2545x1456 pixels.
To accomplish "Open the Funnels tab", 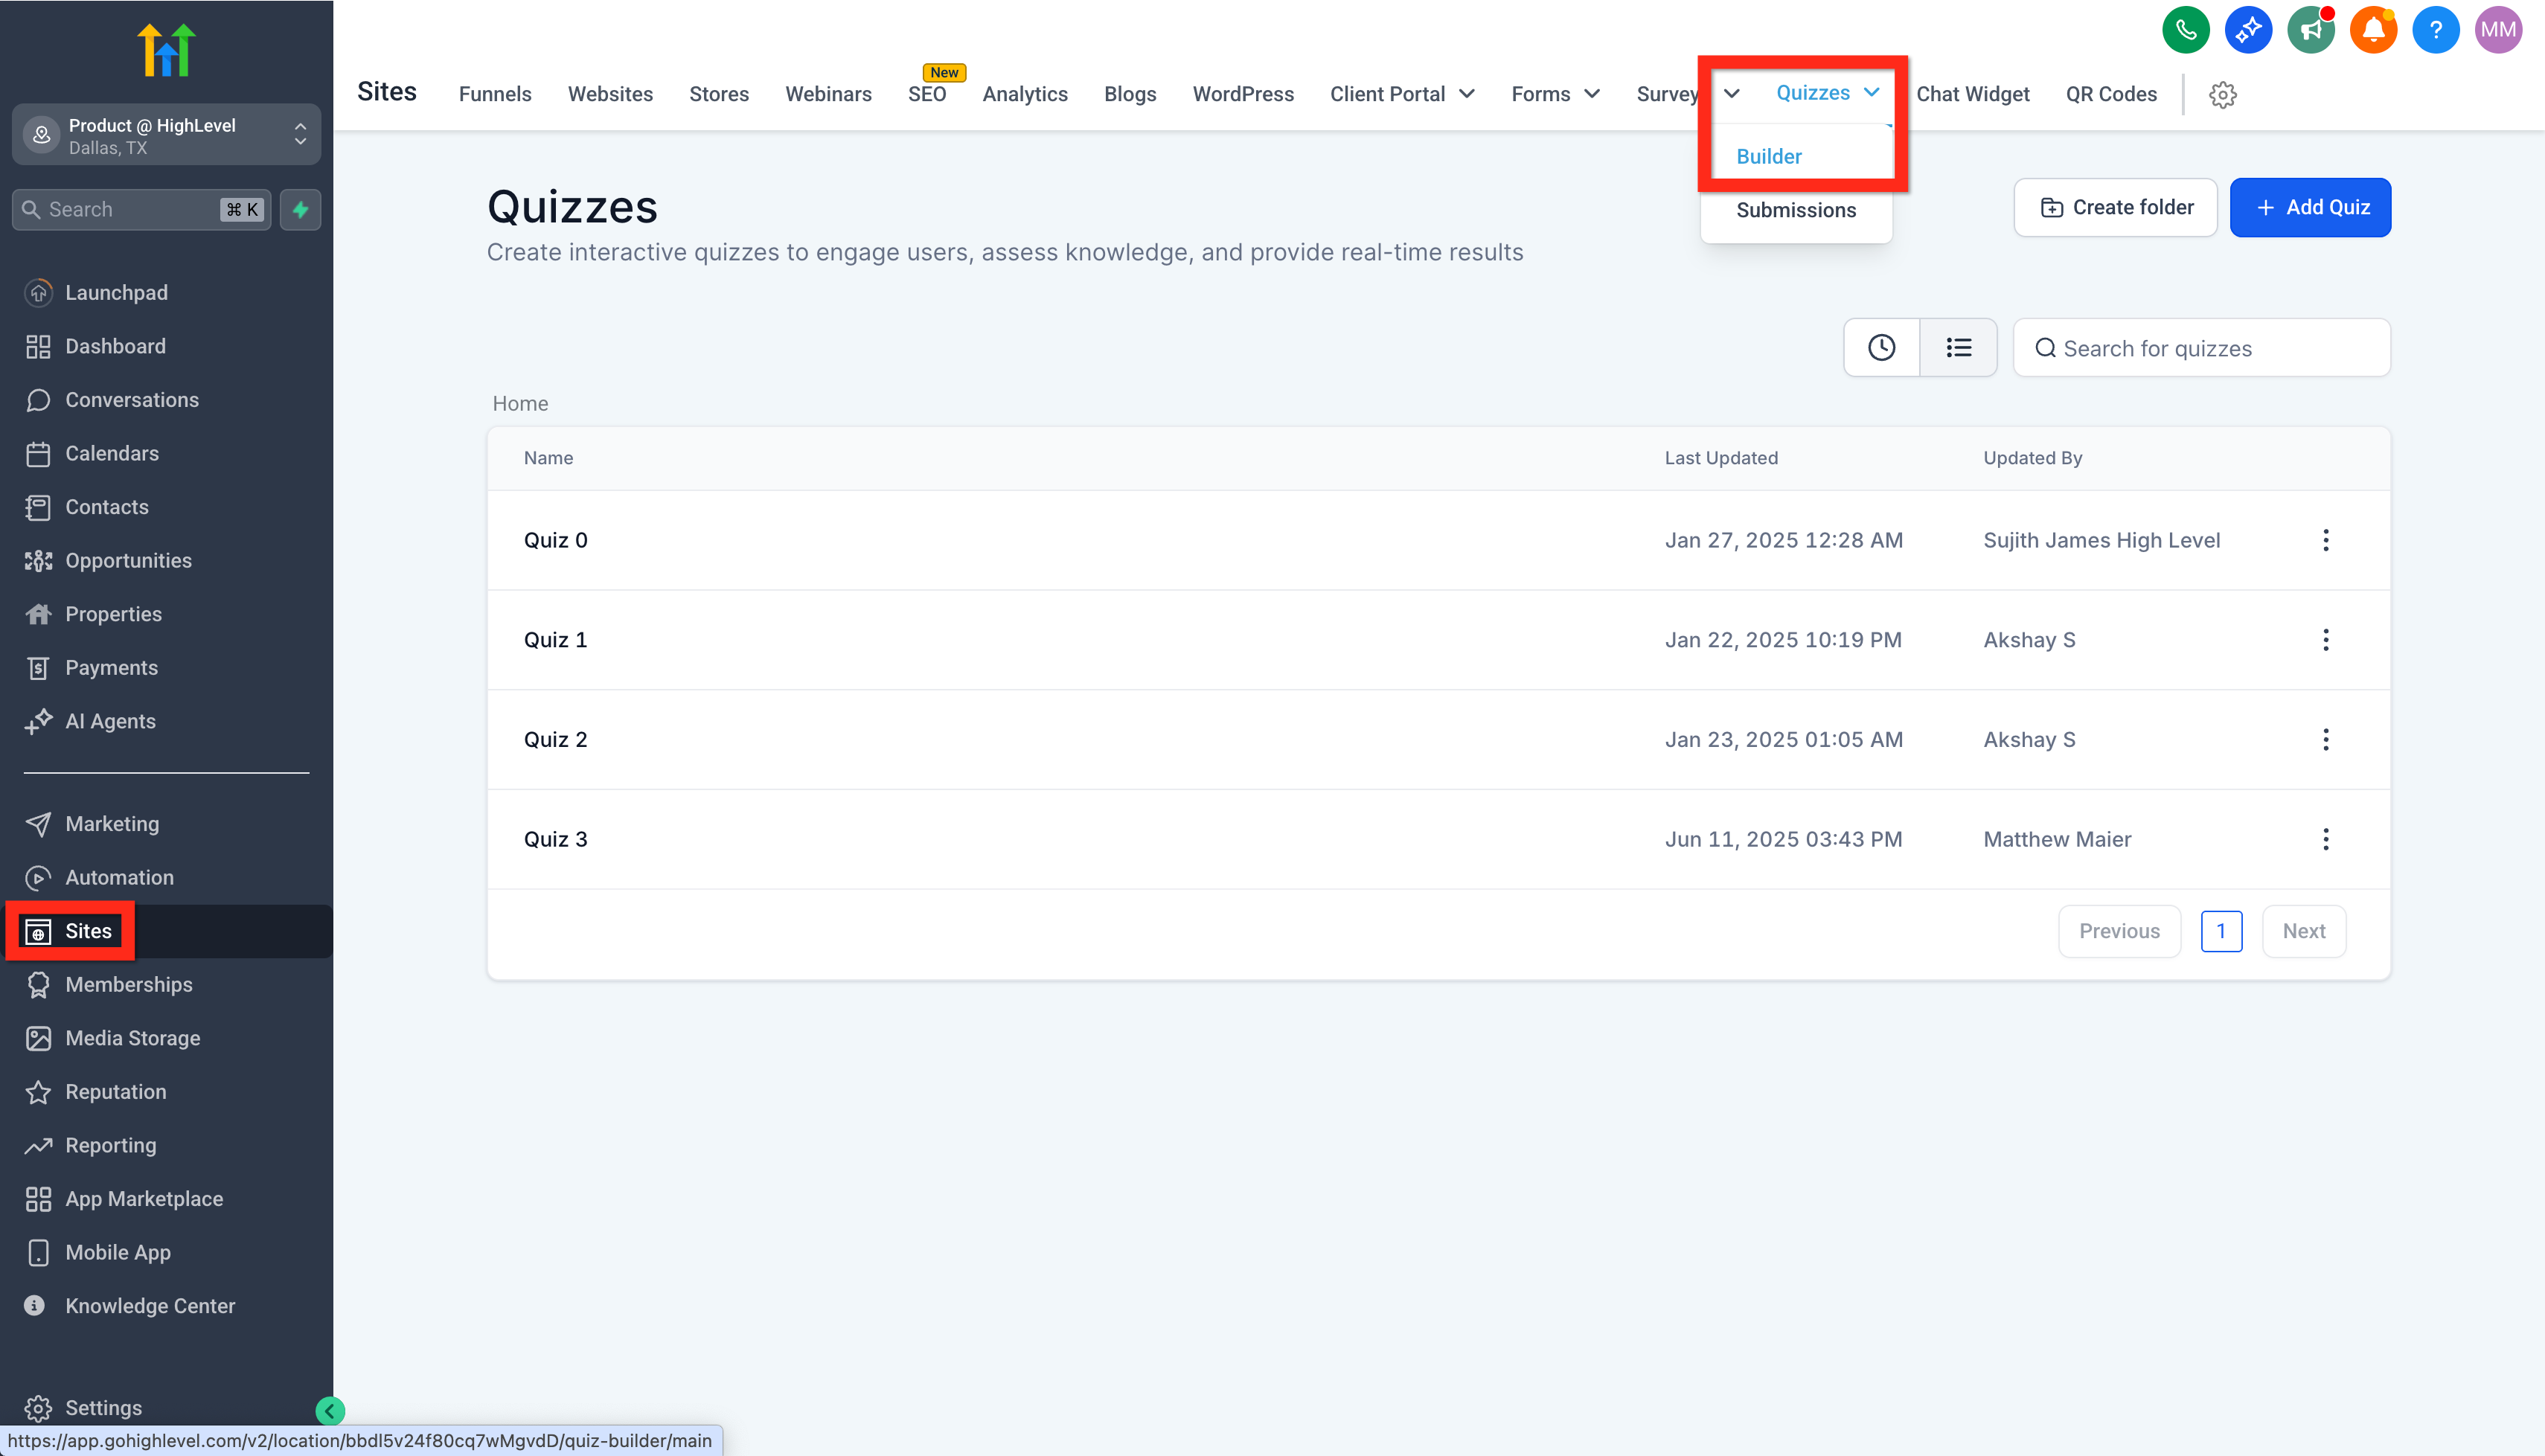I will point(495,94).
